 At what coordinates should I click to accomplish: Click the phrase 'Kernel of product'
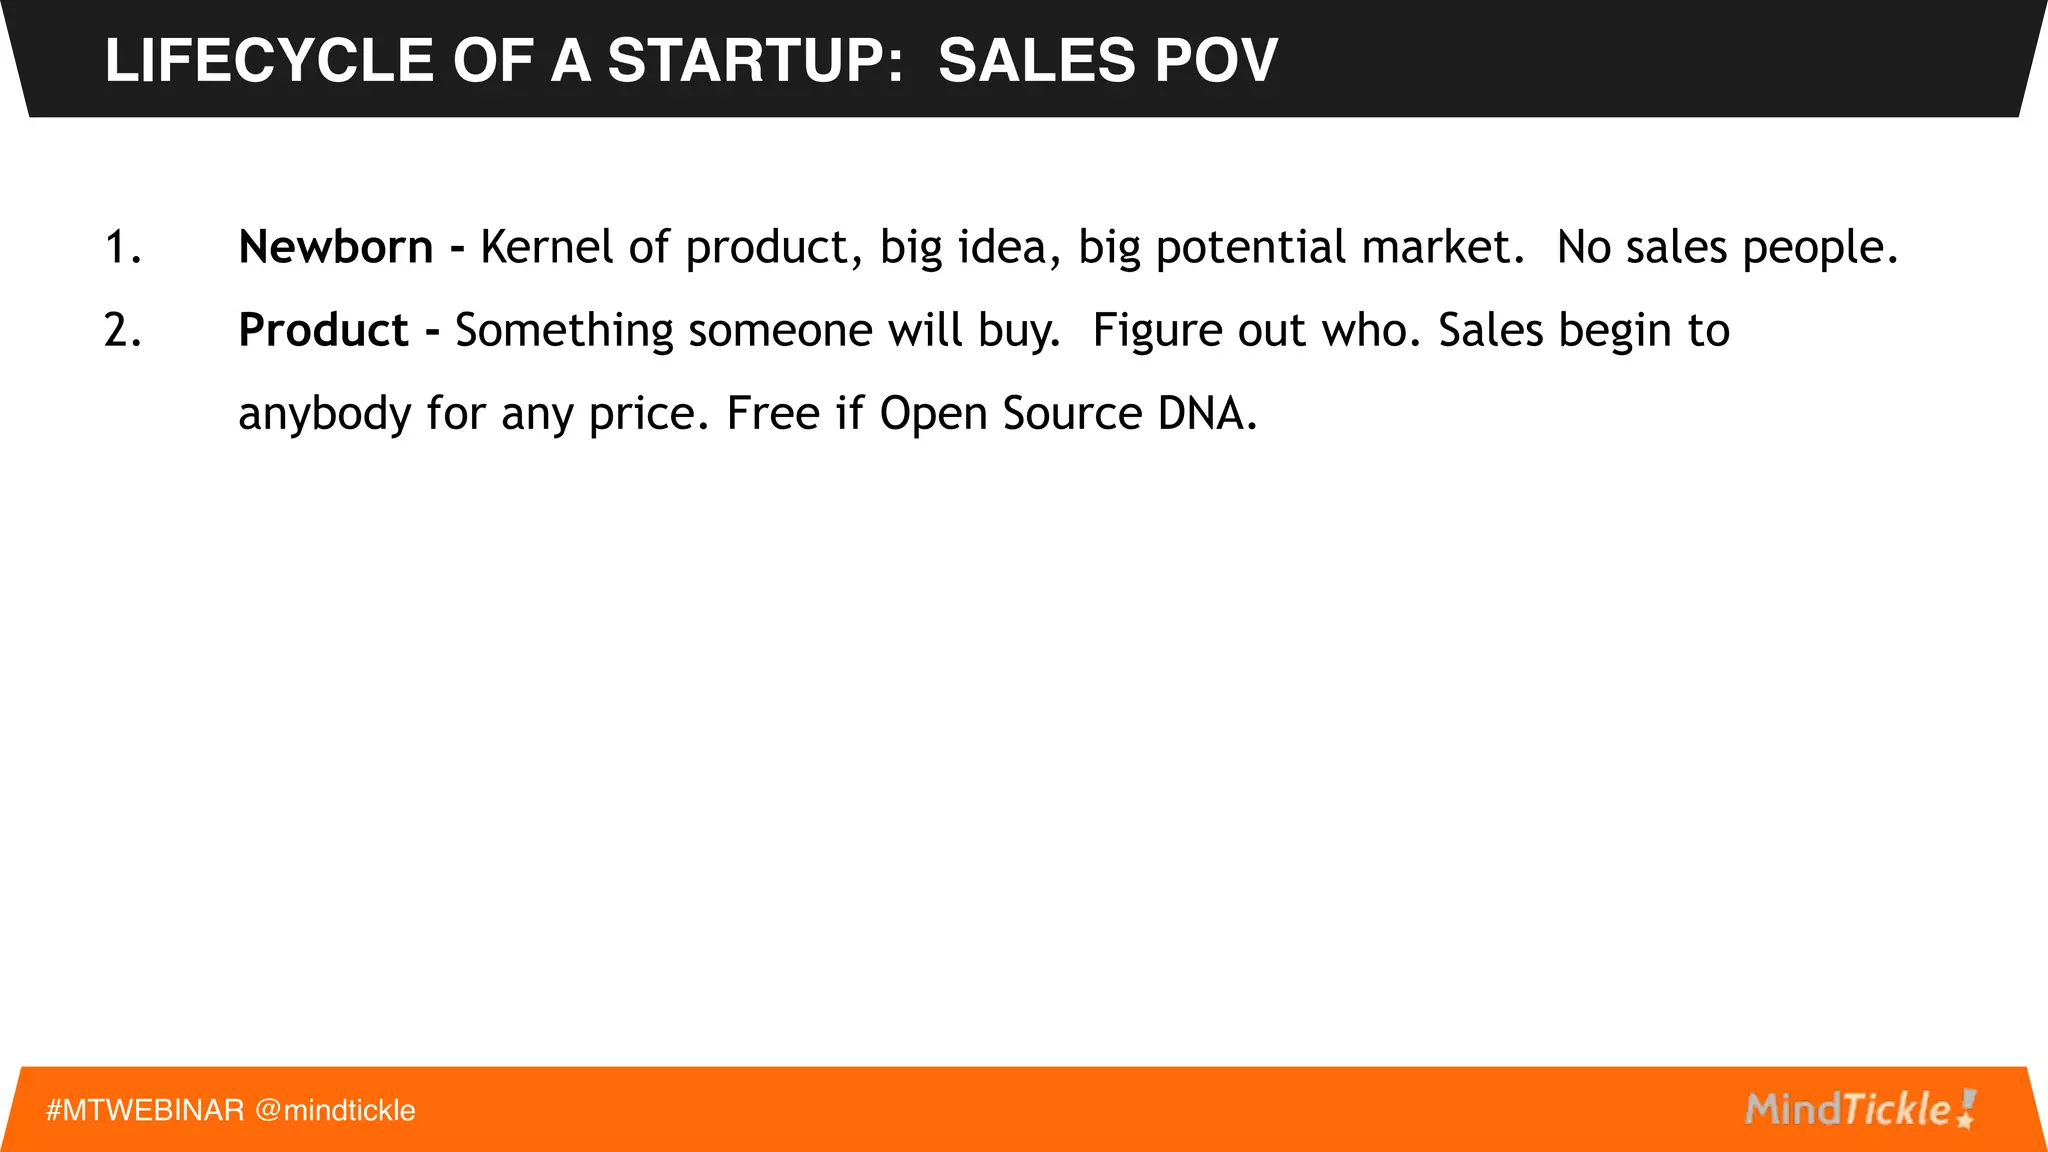click(x=664, y=247)
